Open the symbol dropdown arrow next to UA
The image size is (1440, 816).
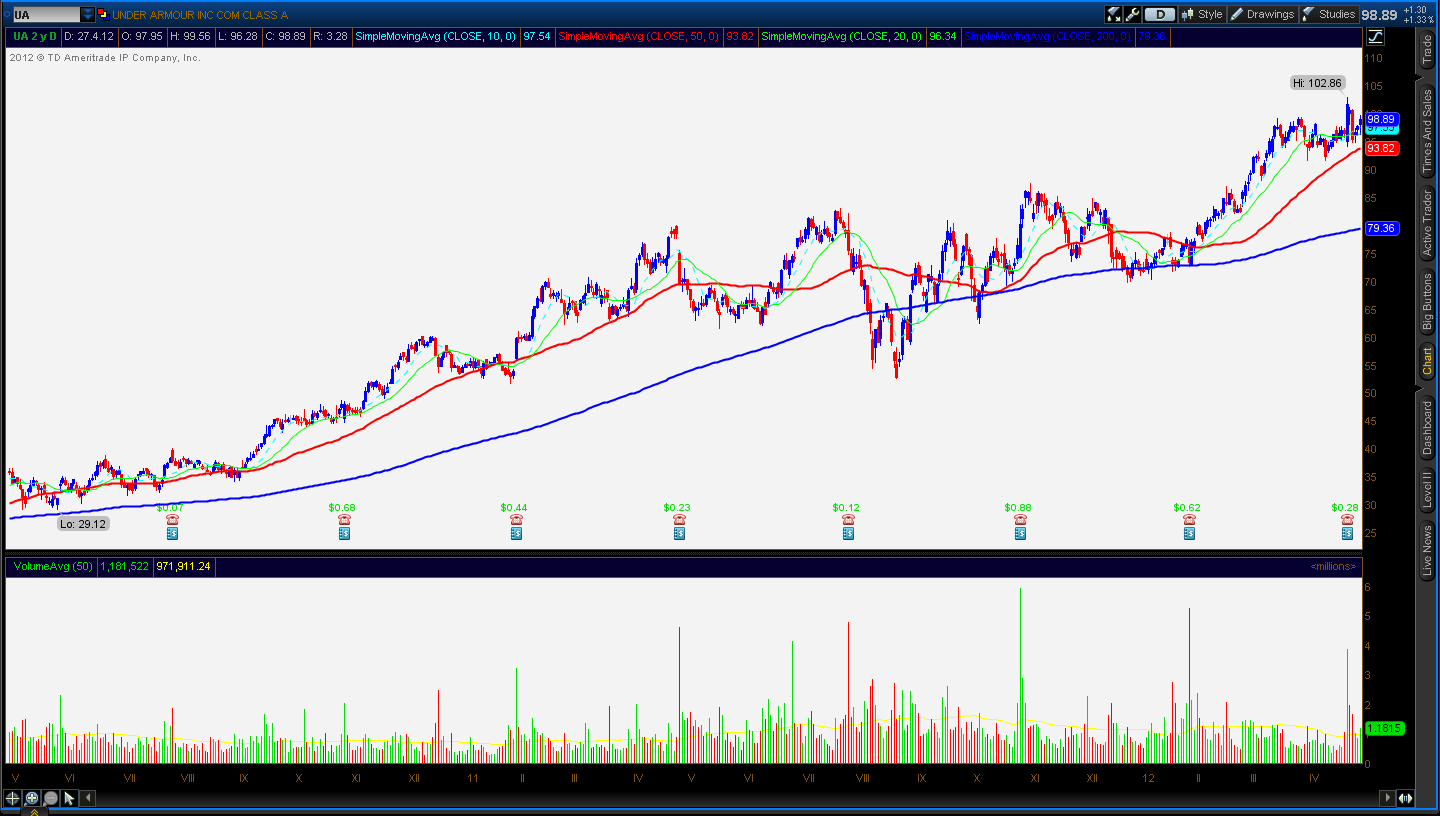point(88,15)
